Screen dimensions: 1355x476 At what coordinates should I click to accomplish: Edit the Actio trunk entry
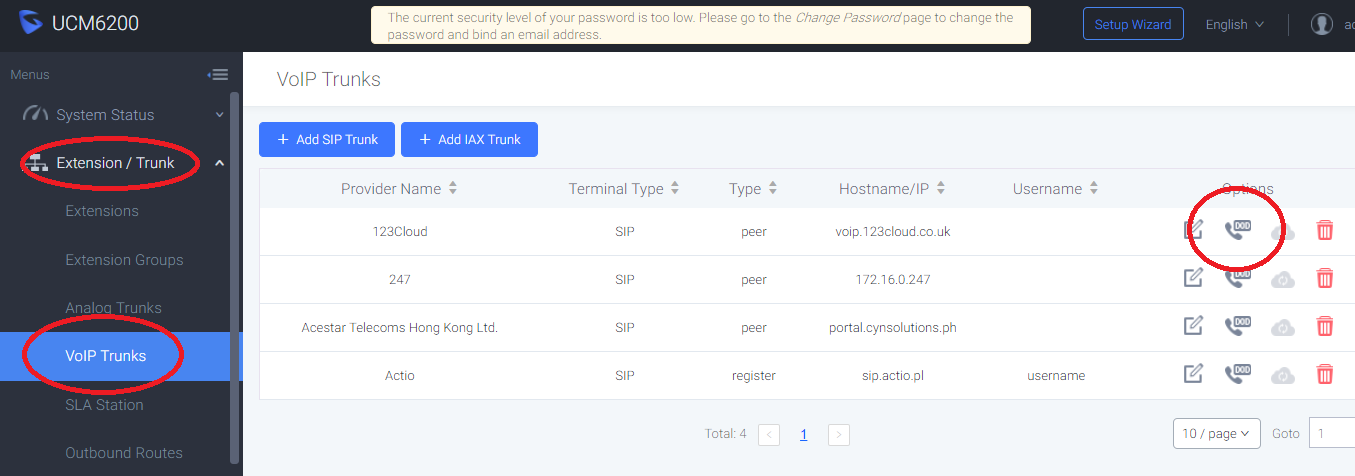(x=1193, y=374)
